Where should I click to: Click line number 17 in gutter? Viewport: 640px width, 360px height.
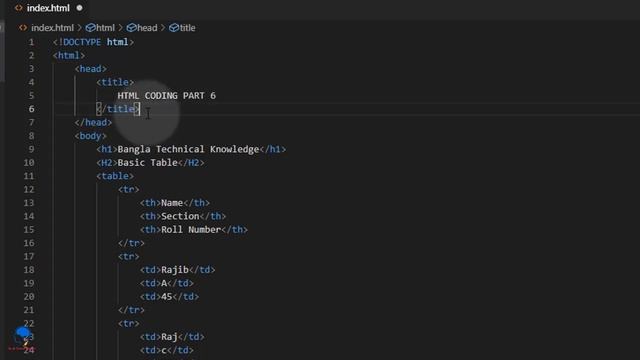pos(29,256)
